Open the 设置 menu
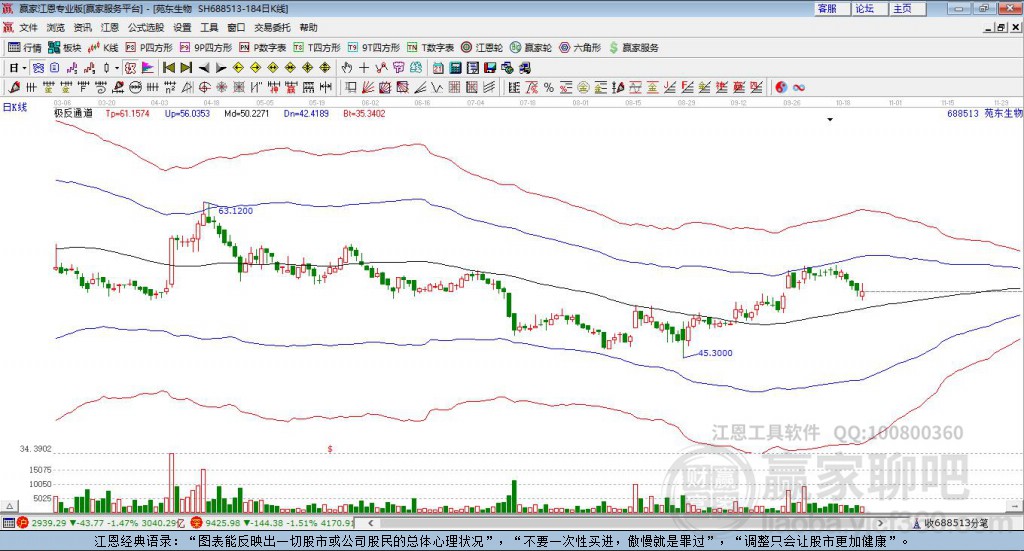 pyautogui.click(x=182, y=27)
